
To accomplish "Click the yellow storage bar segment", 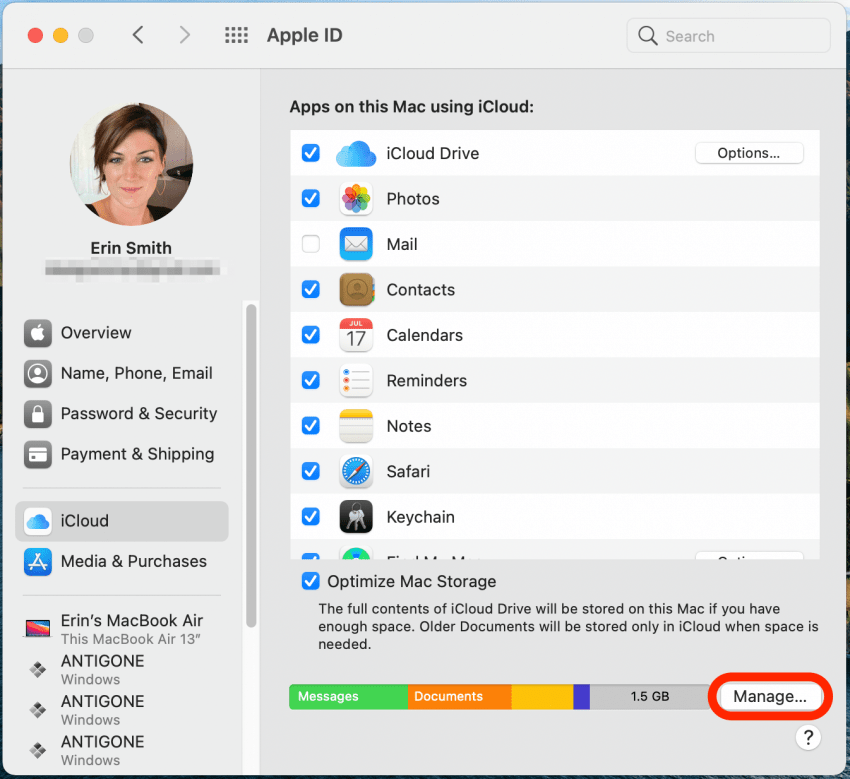I will click(x=542, y=697).
